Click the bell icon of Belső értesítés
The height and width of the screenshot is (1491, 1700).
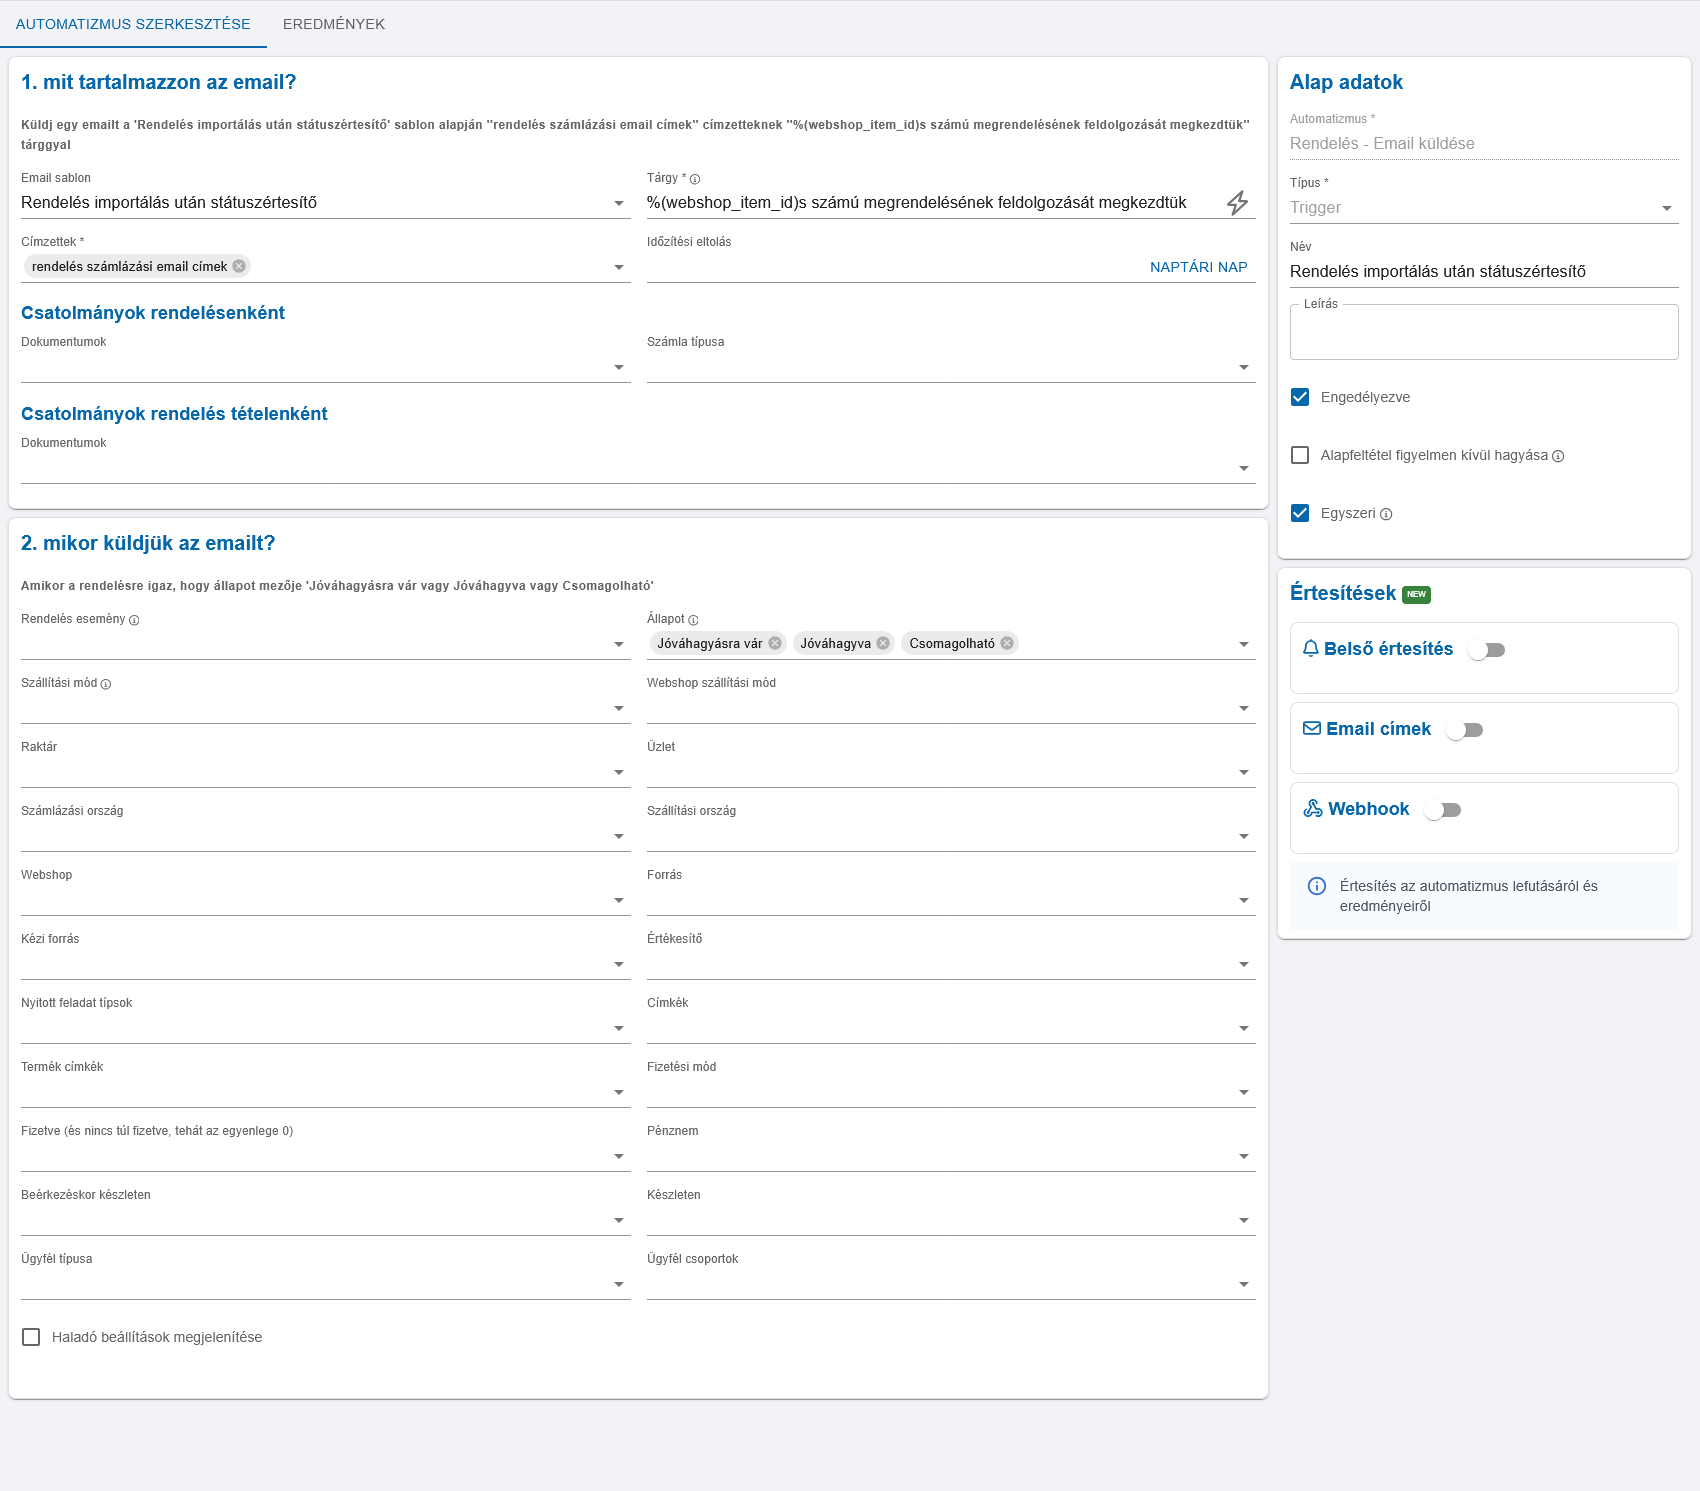coord(1311,648)
